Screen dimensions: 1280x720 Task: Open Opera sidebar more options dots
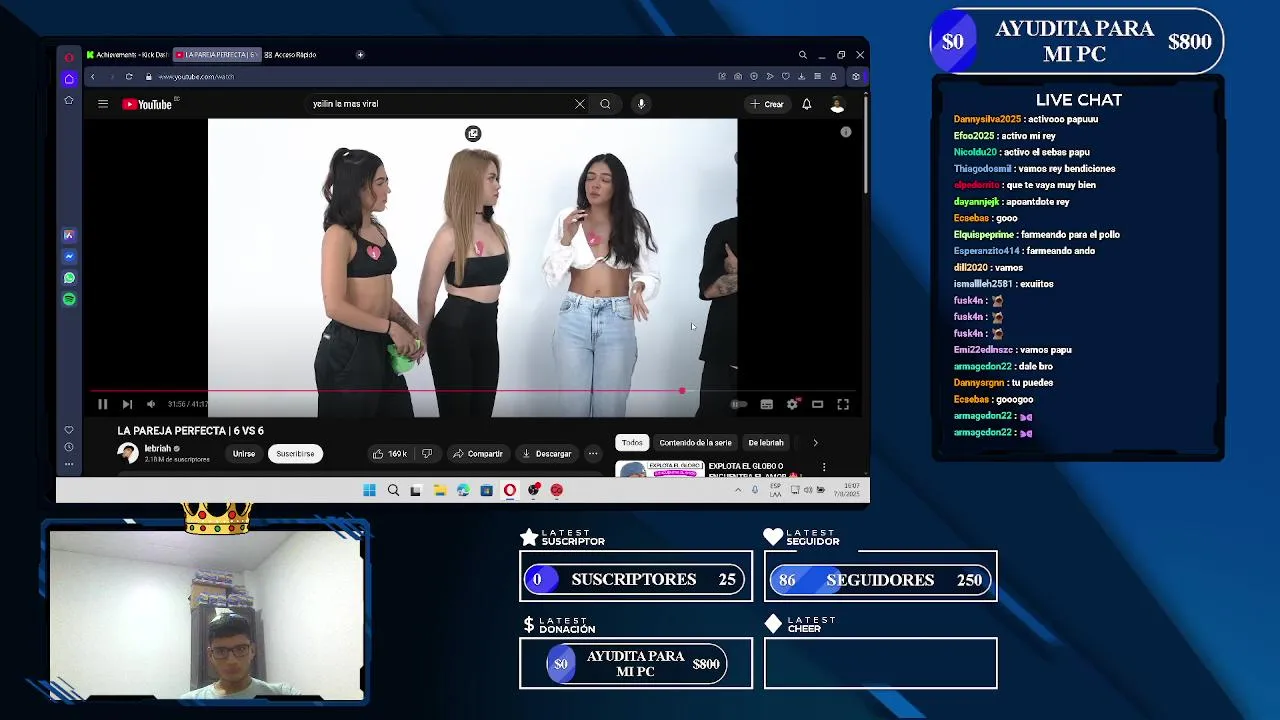coord(69,464)
